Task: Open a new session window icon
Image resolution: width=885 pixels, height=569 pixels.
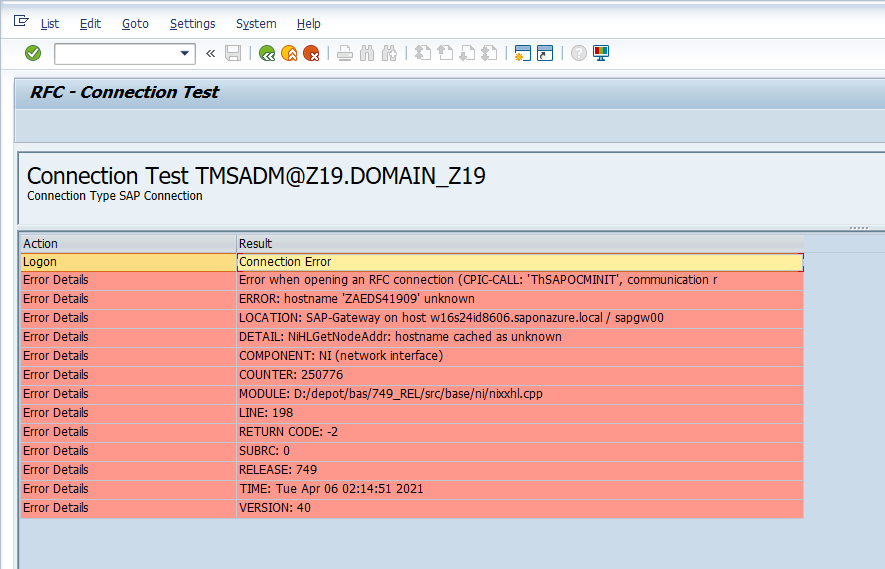Action: (522, 53)
